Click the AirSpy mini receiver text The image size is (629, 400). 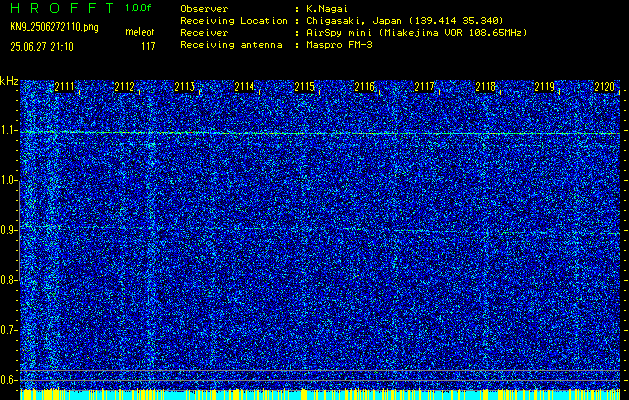tap(417, 33)
